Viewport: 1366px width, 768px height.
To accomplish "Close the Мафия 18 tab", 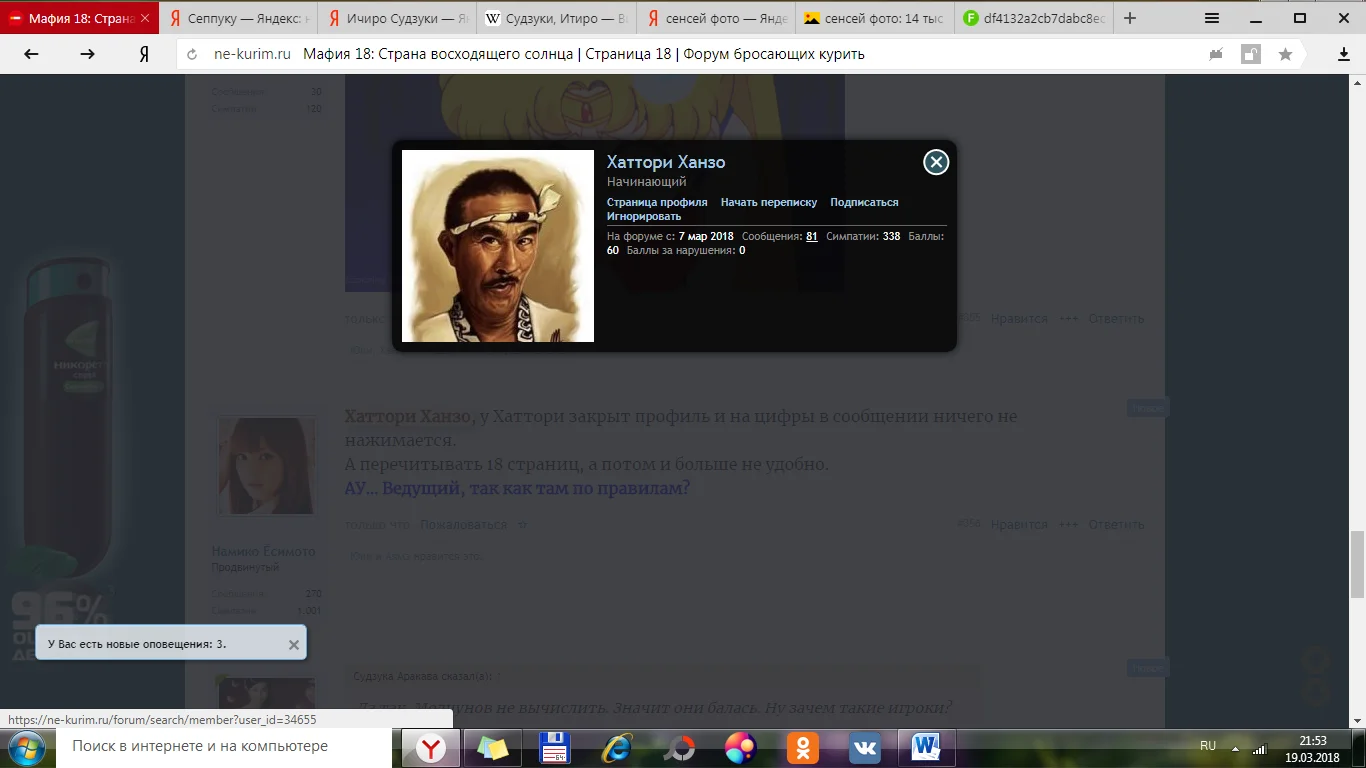I will (145, 18).
